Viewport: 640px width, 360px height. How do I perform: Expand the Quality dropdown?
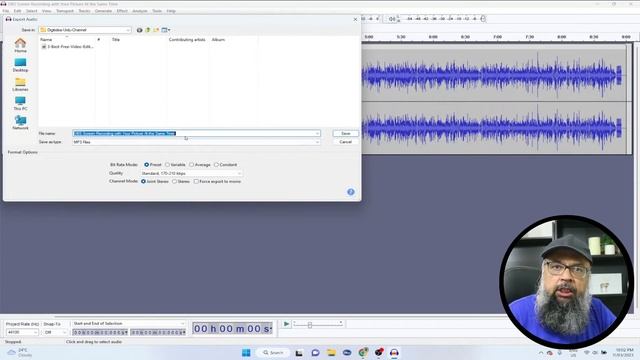pyautogui.click(x=239, y=173)
